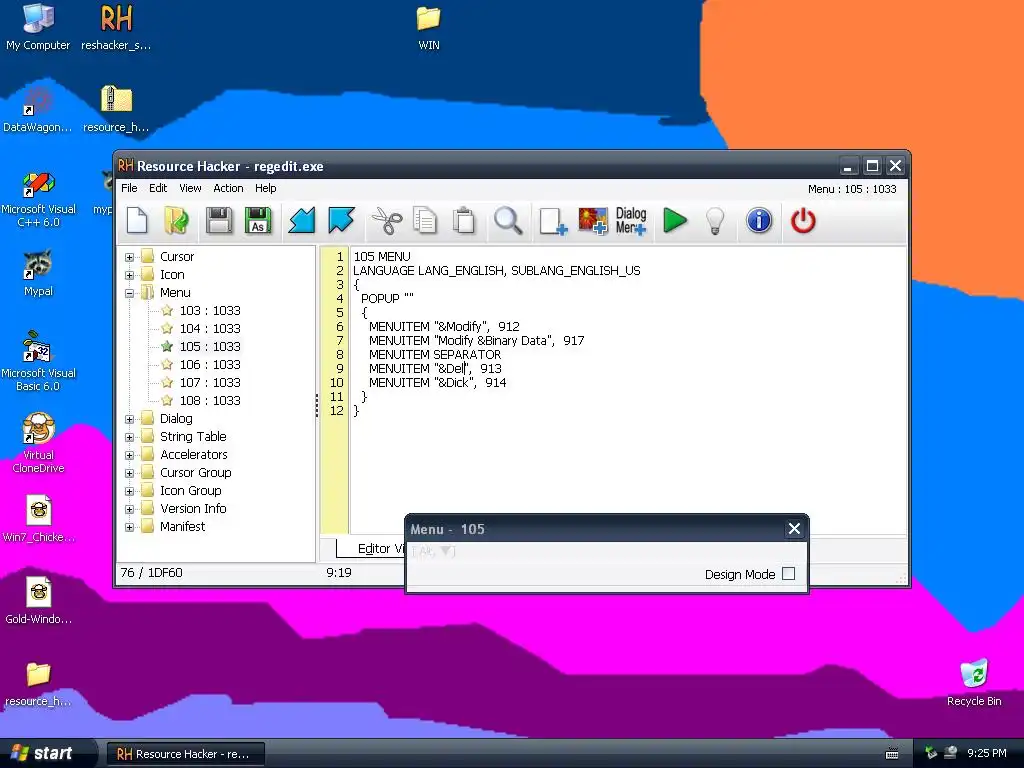Compile script with green play arrow
This screenshot has height=768, width=1024.
tap(675, 221)
